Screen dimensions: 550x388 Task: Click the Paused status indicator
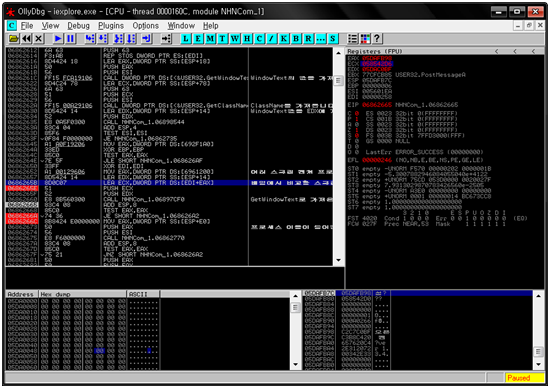click(524, 378)
